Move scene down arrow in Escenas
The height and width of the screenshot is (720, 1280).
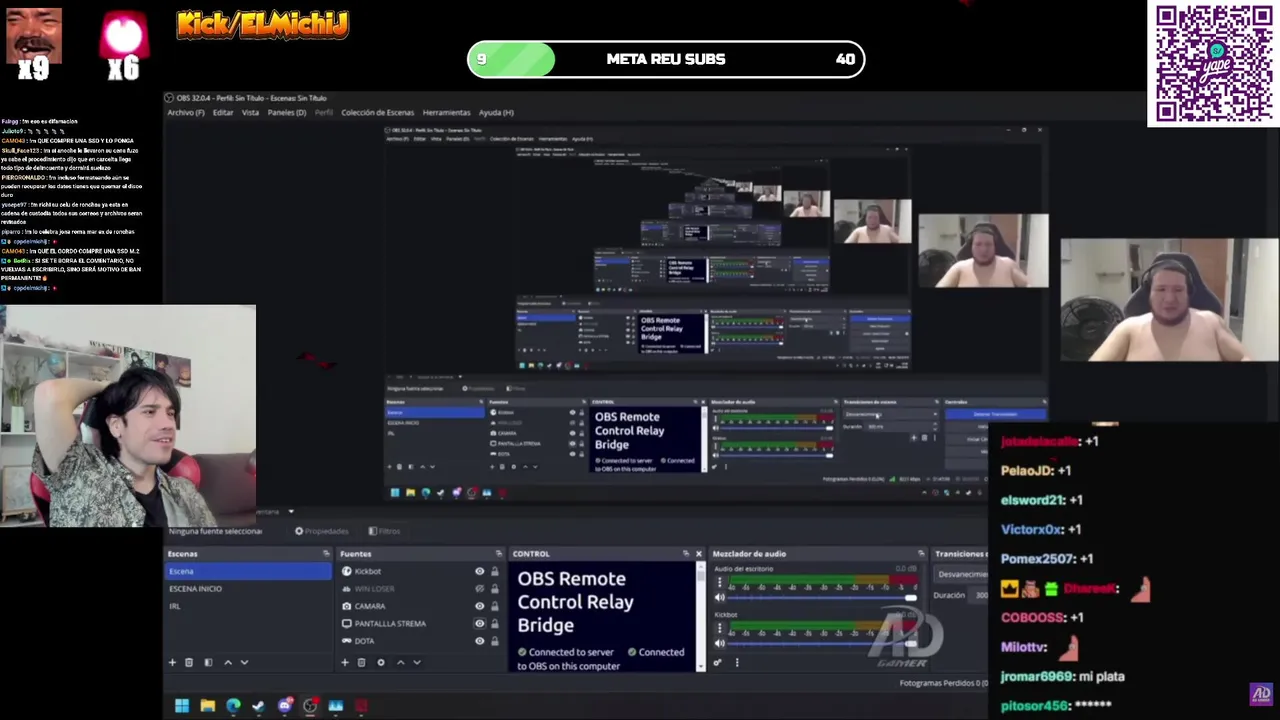tap(244, 662)
